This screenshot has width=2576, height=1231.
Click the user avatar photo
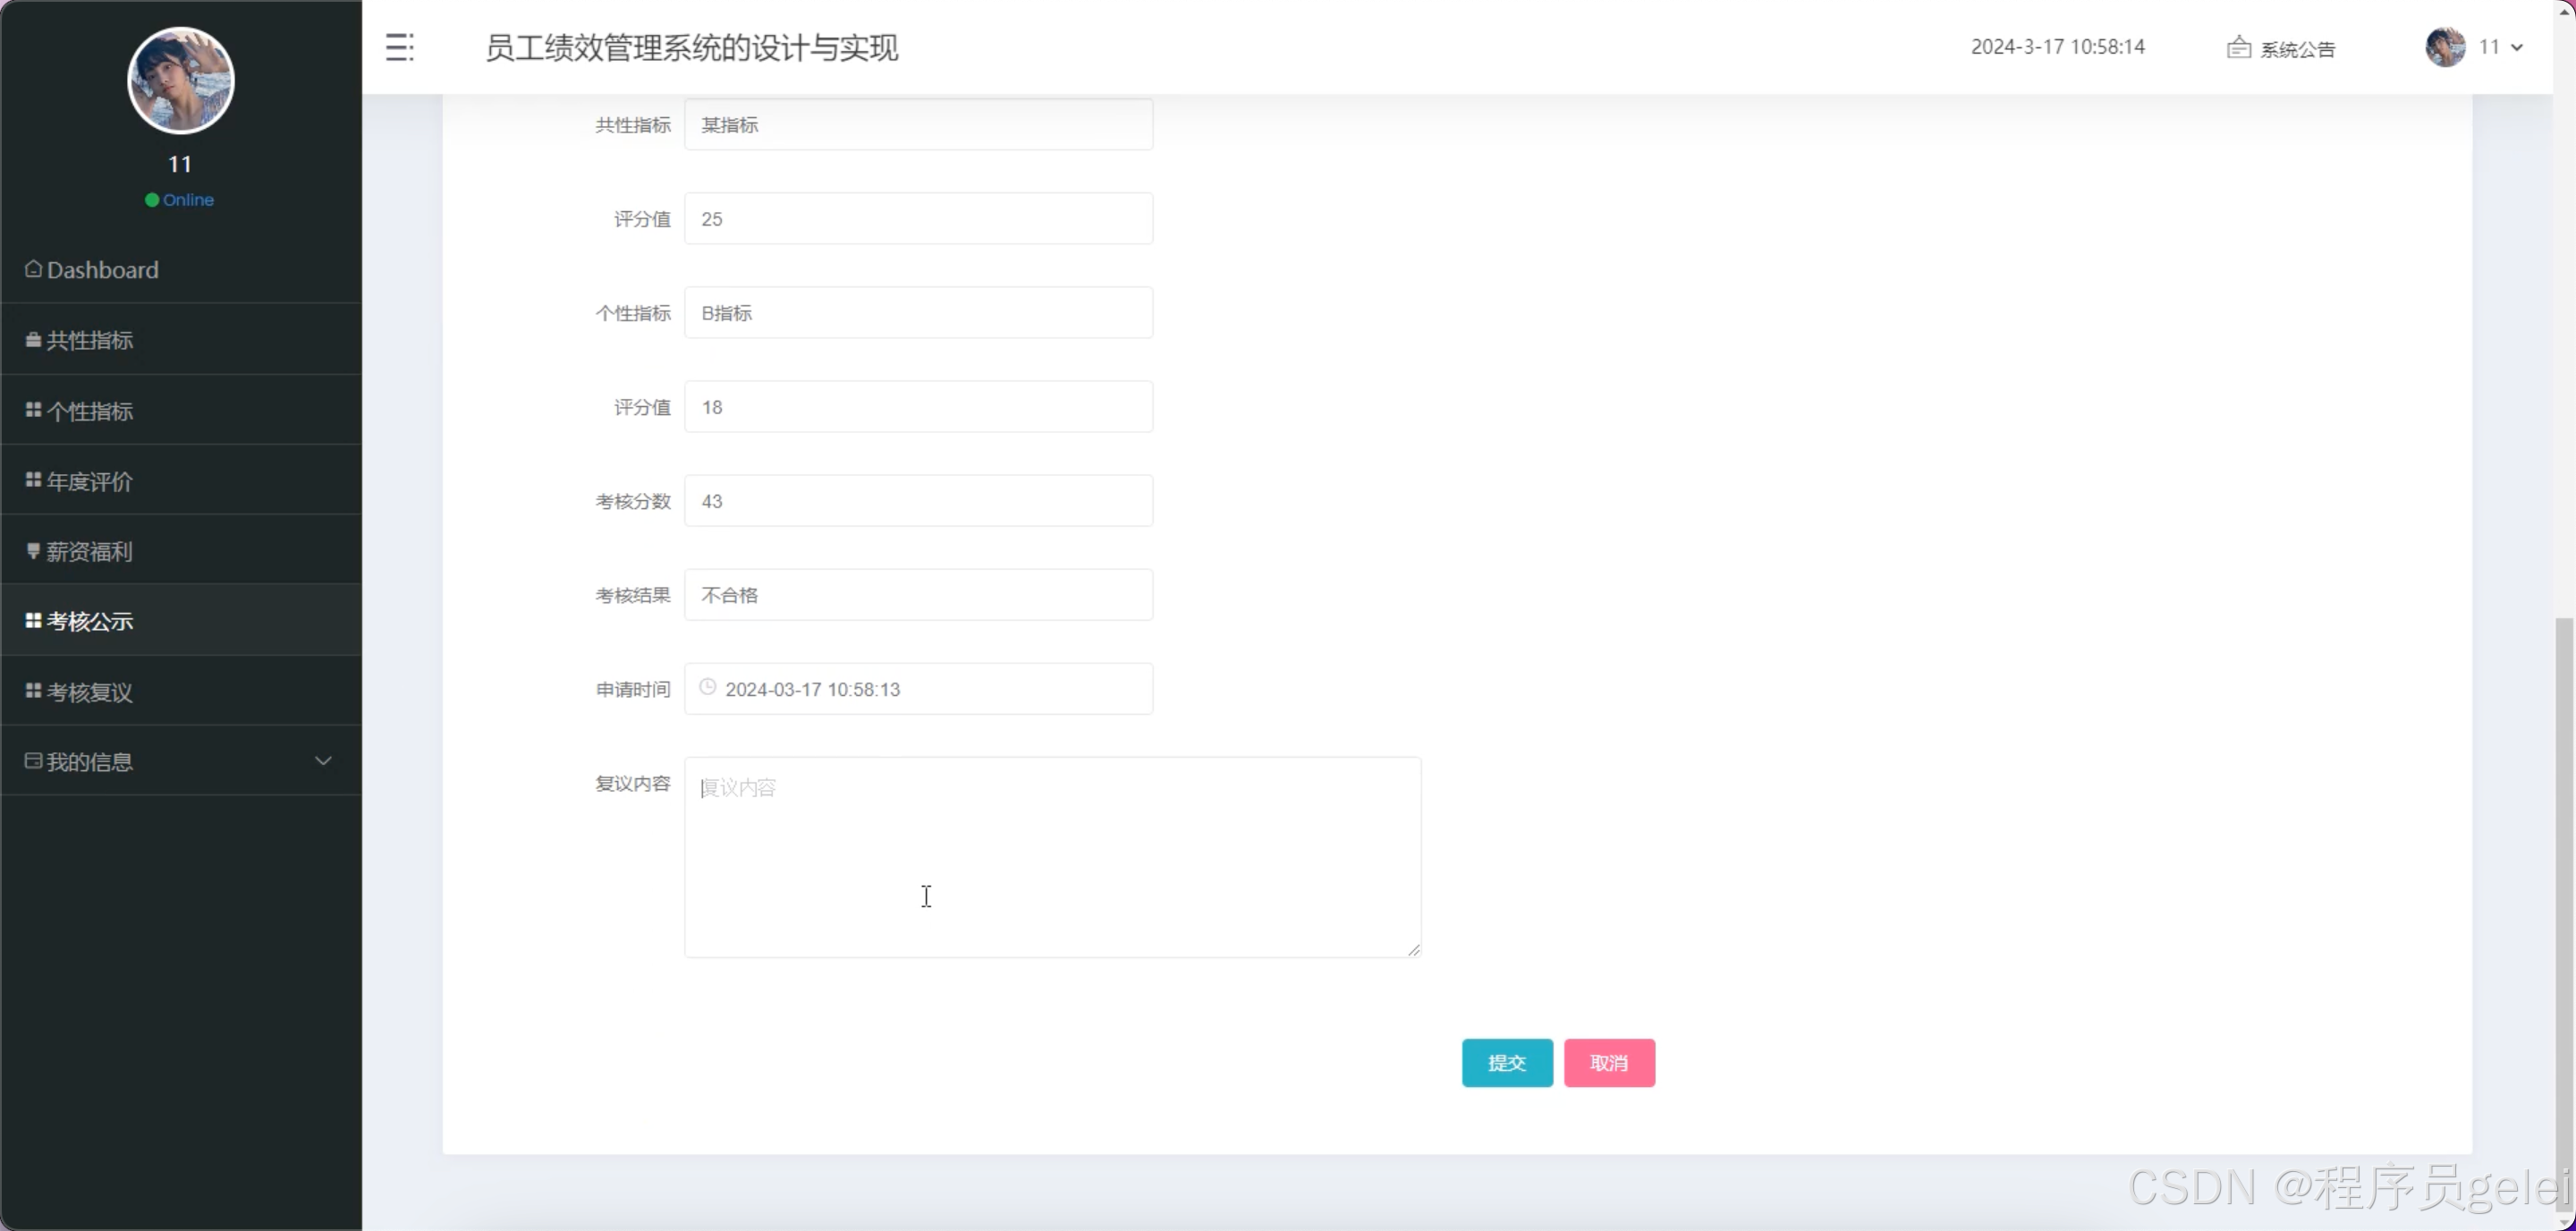[x=180, y=80]
